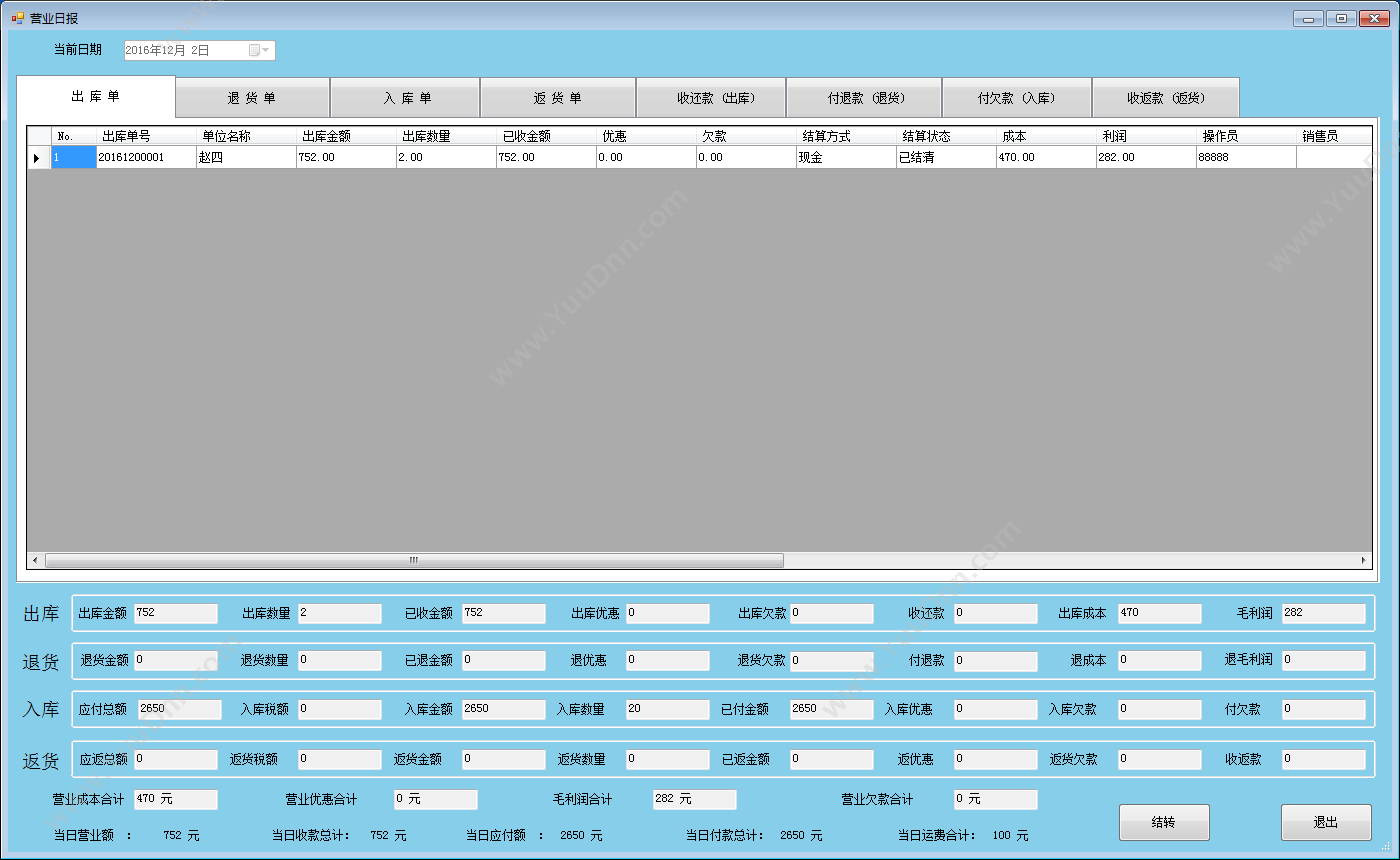Select the 赵四 cell
This screenshot has height=860, width=1400.
pos(246,157)
